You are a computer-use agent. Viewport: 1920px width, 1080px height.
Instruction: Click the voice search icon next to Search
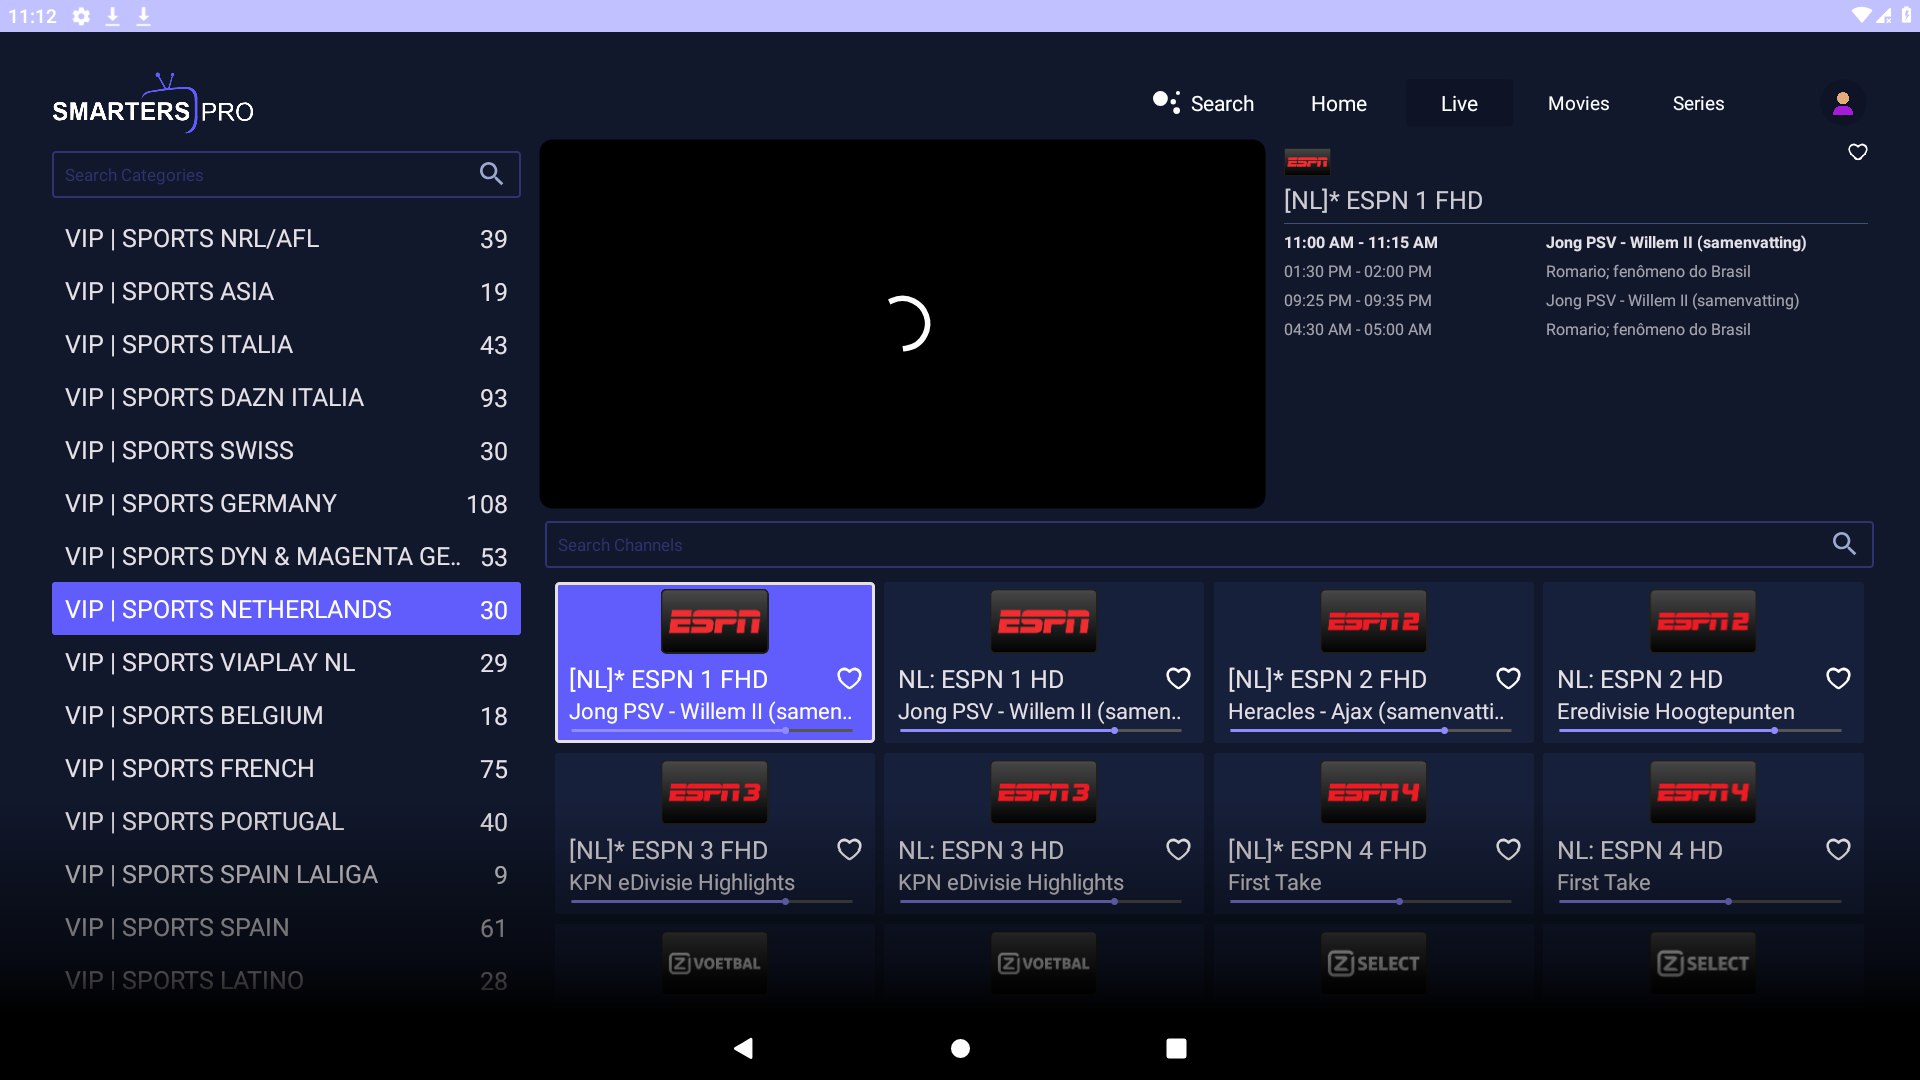click(x=1164, y=101)
